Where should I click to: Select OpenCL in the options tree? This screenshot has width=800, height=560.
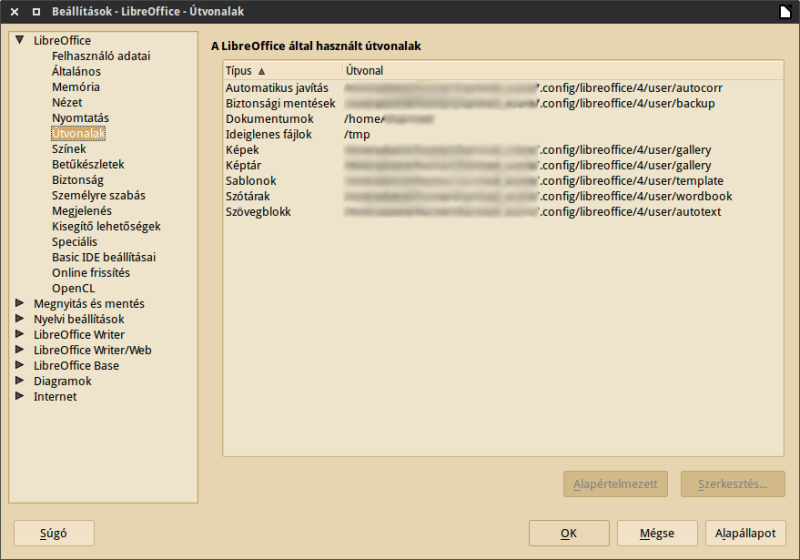(73, 288)
